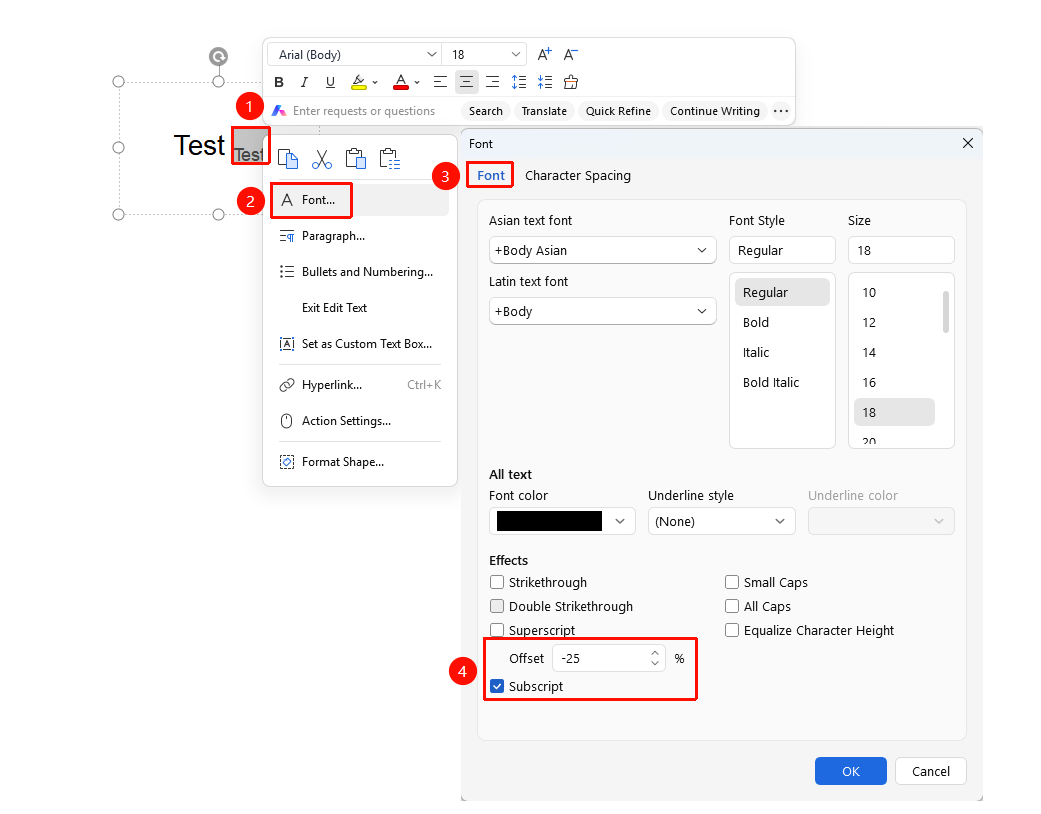The width and height of the screenshot is (1041, 814).
Task: Enable the Double Strikethrough checkbox
Action: 497,606
